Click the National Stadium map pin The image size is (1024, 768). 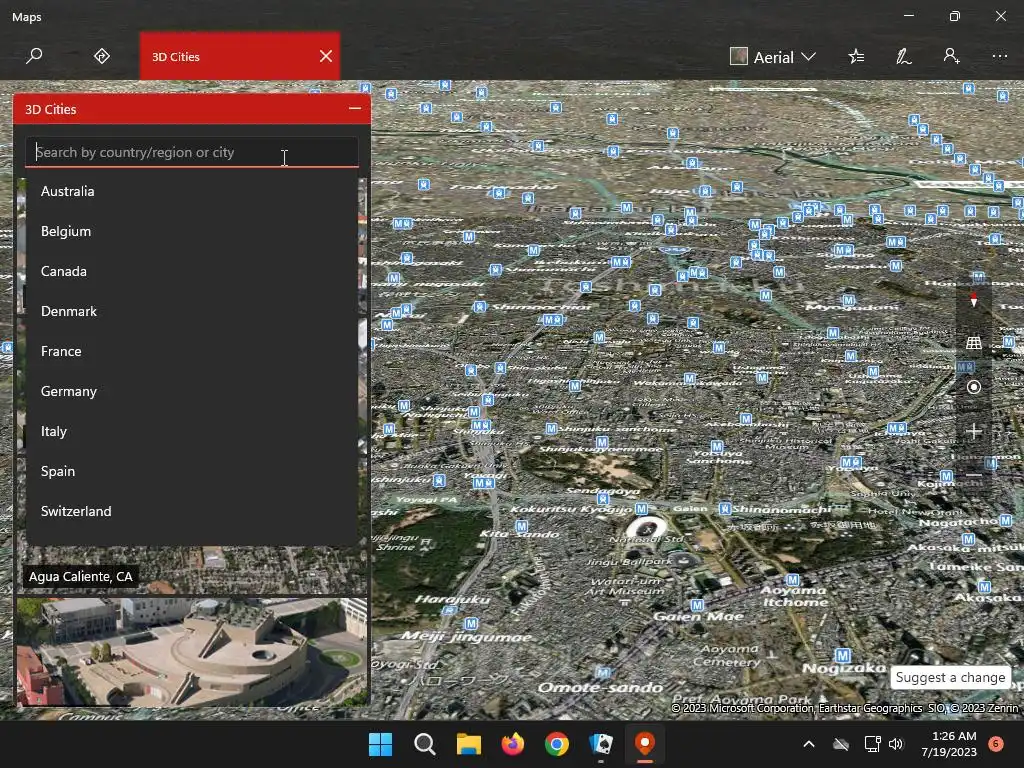647,528
